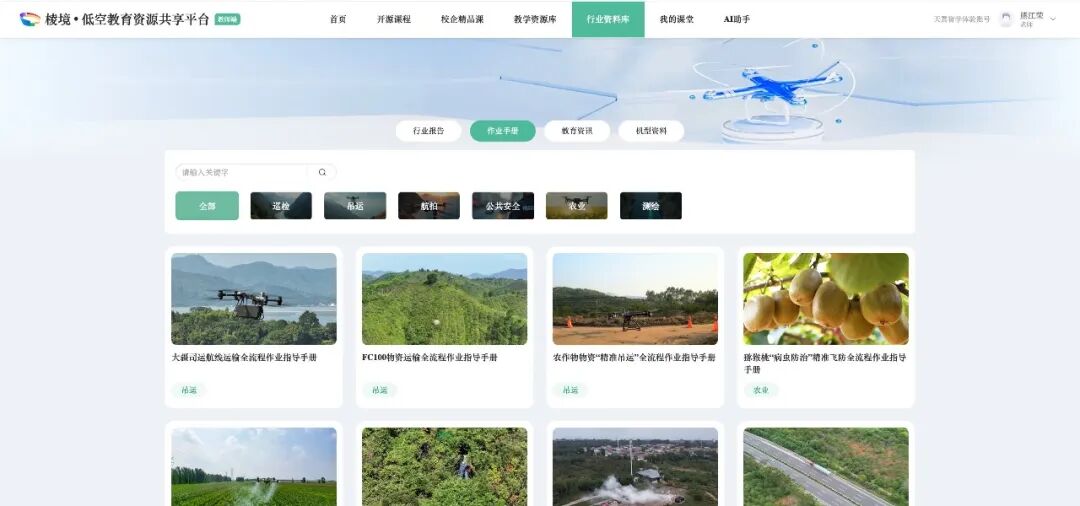Click the user avatar icon
Screen dimensions: 1080x506
tap(1006, 19)
